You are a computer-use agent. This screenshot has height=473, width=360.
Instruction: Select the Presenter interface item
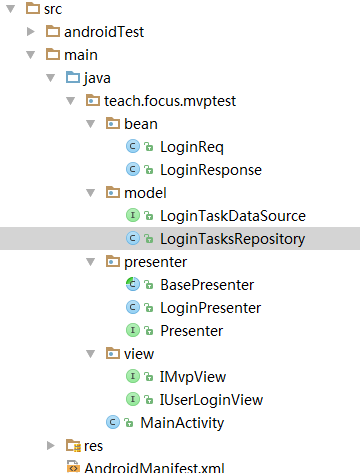pyautogui.click(x=191, y=331)
